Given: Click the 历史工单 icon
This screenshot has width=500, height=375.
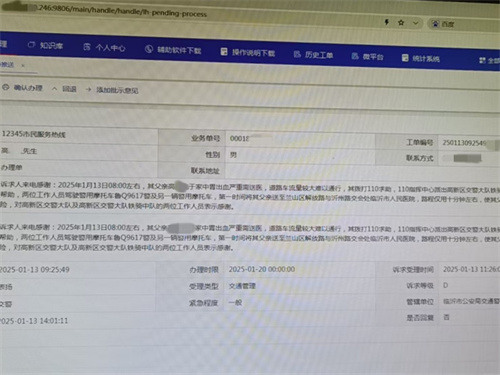Looking at the screenshot, I should 297,54.
